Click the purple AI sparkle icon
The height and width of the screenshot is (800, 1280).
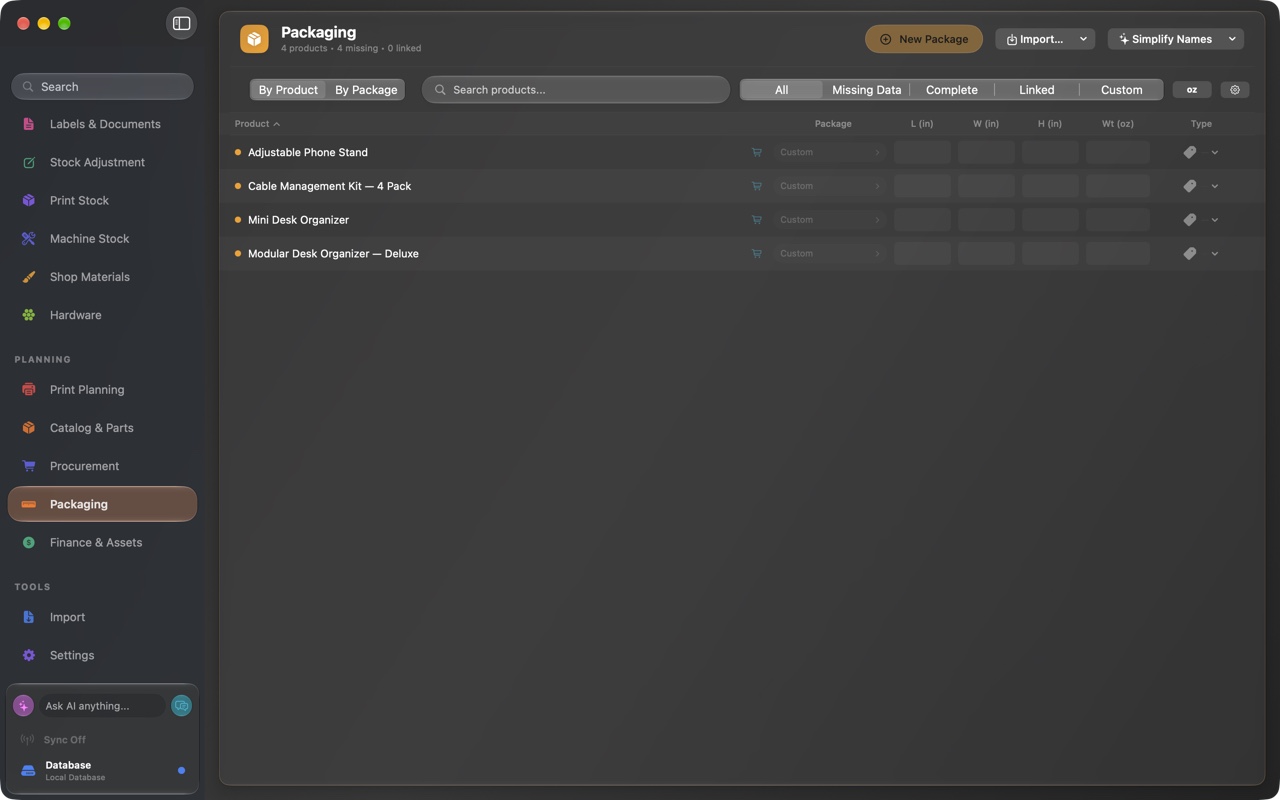click(23, 706)
